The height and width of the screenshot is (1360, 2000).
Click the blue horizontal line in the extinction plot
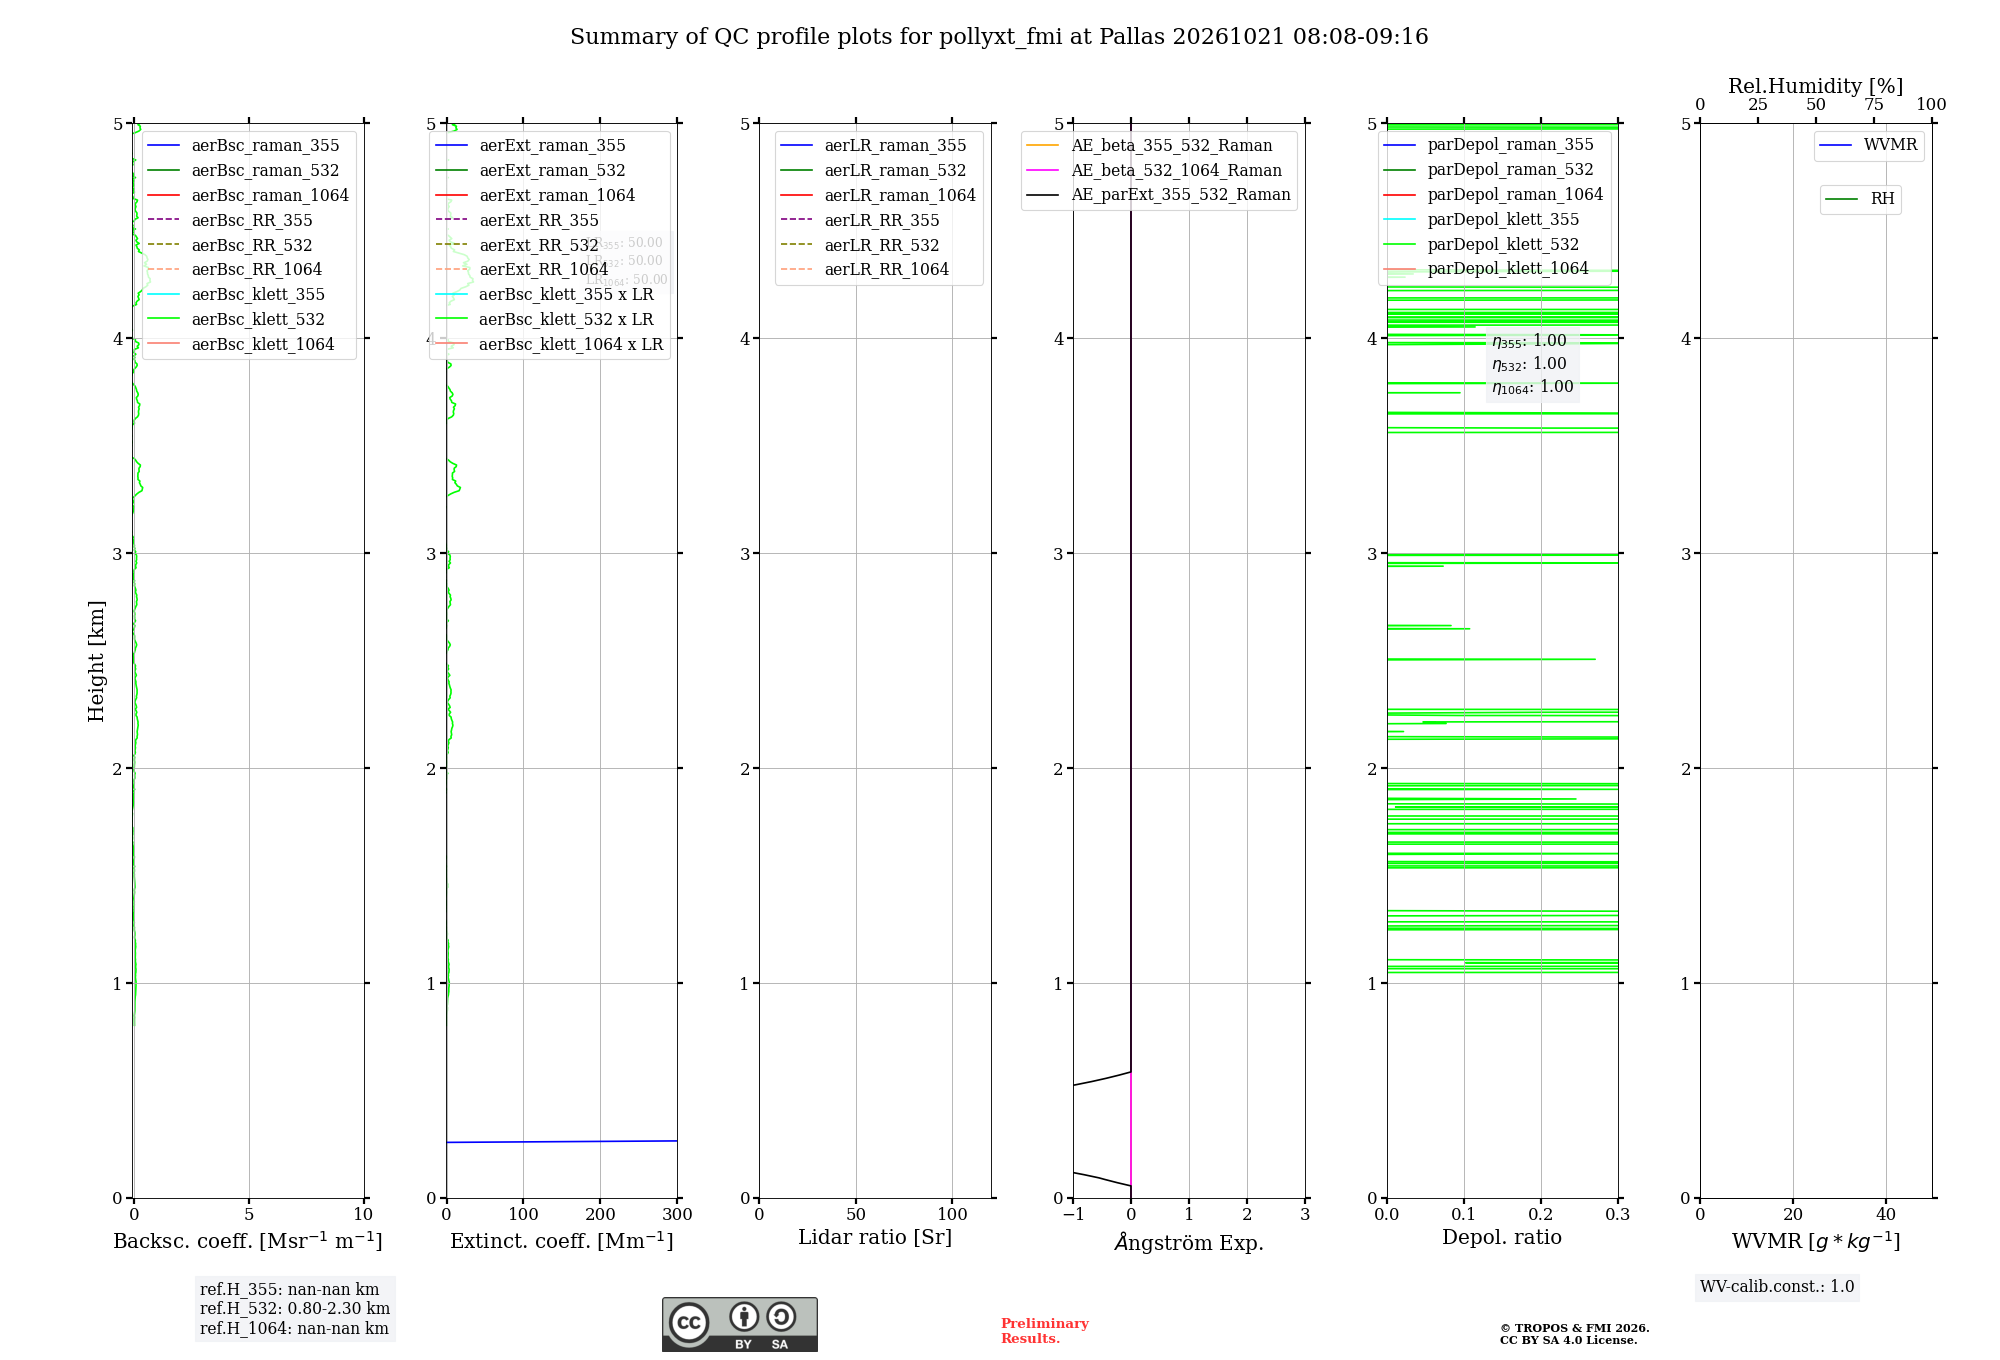[562, 1141]
